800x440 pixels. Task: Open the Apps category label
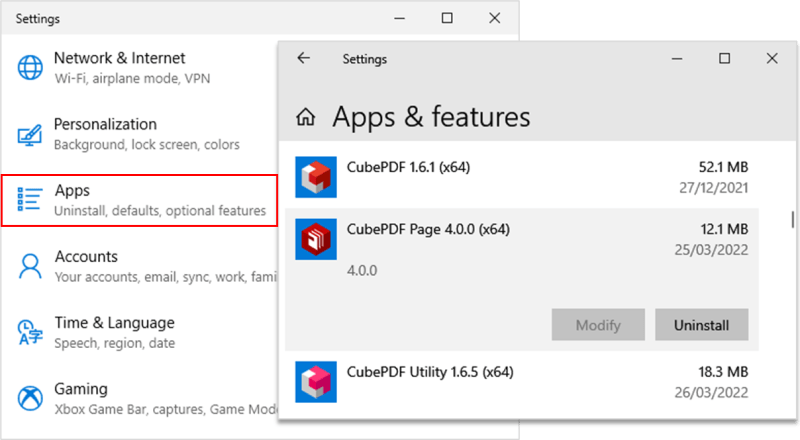click(72, 191)
